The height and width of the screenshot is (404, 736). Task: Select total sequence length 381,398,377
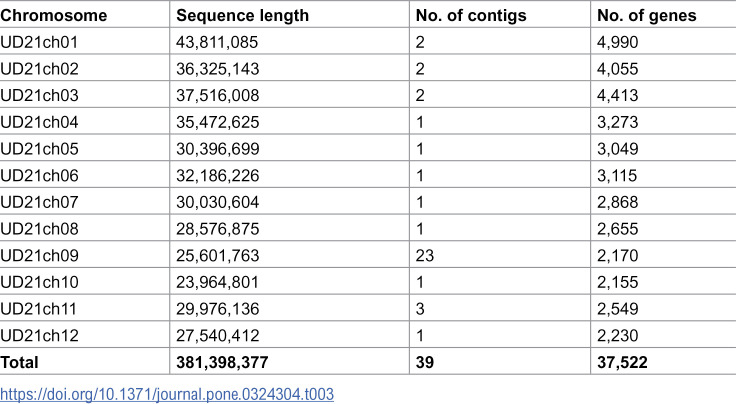pyautogui.click(x=222, y=362)
